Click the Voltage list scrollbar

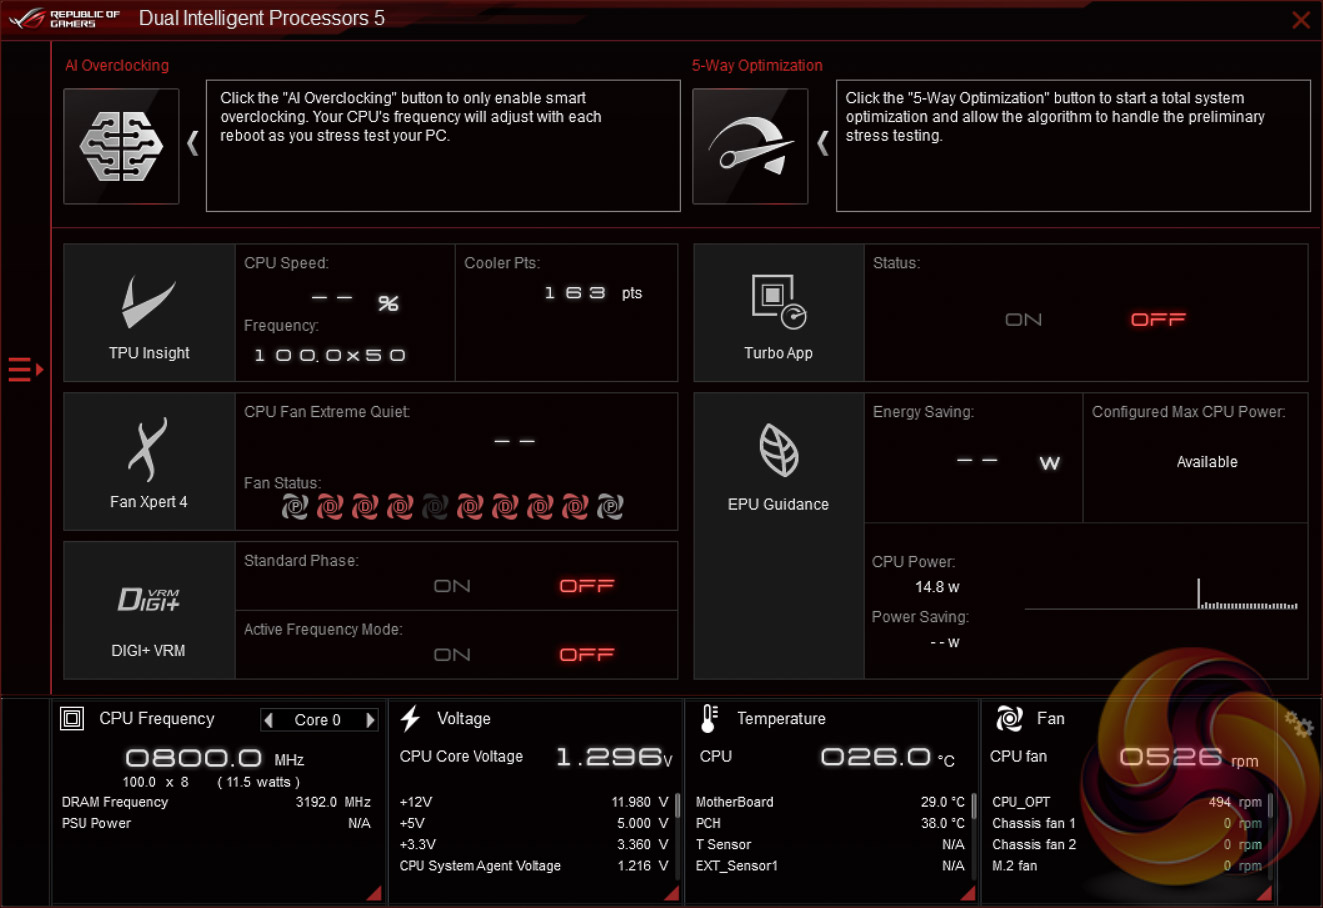coord(677,806)
